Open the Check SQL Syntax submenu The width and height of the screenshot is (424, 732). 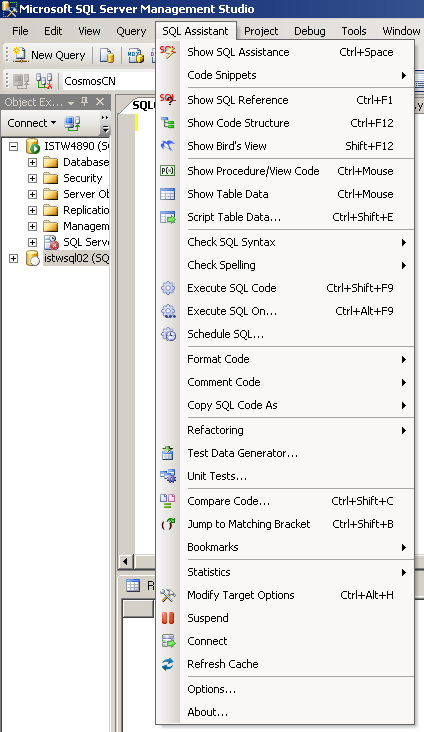tap(286, 242)
